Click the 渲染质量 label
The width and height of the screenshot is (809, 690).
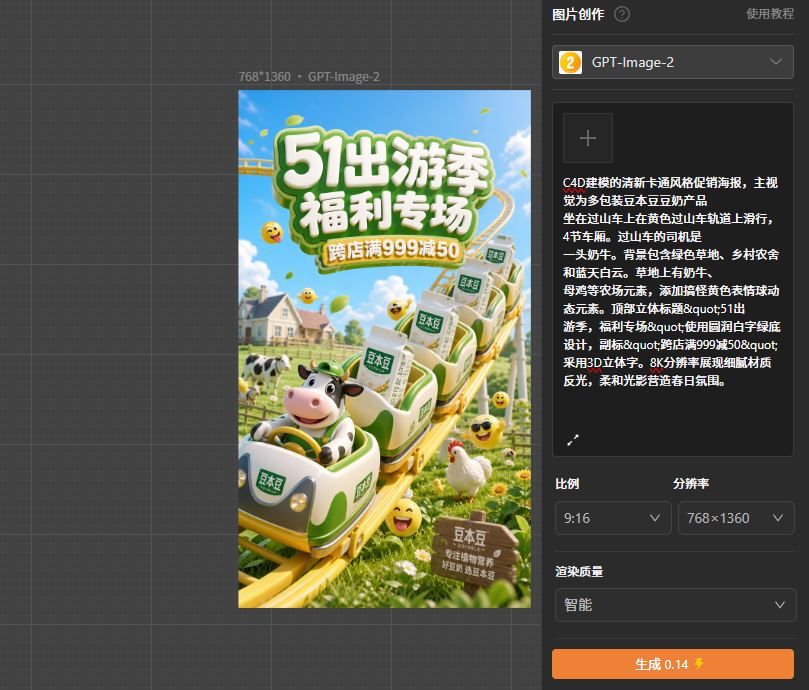(579, 572)
